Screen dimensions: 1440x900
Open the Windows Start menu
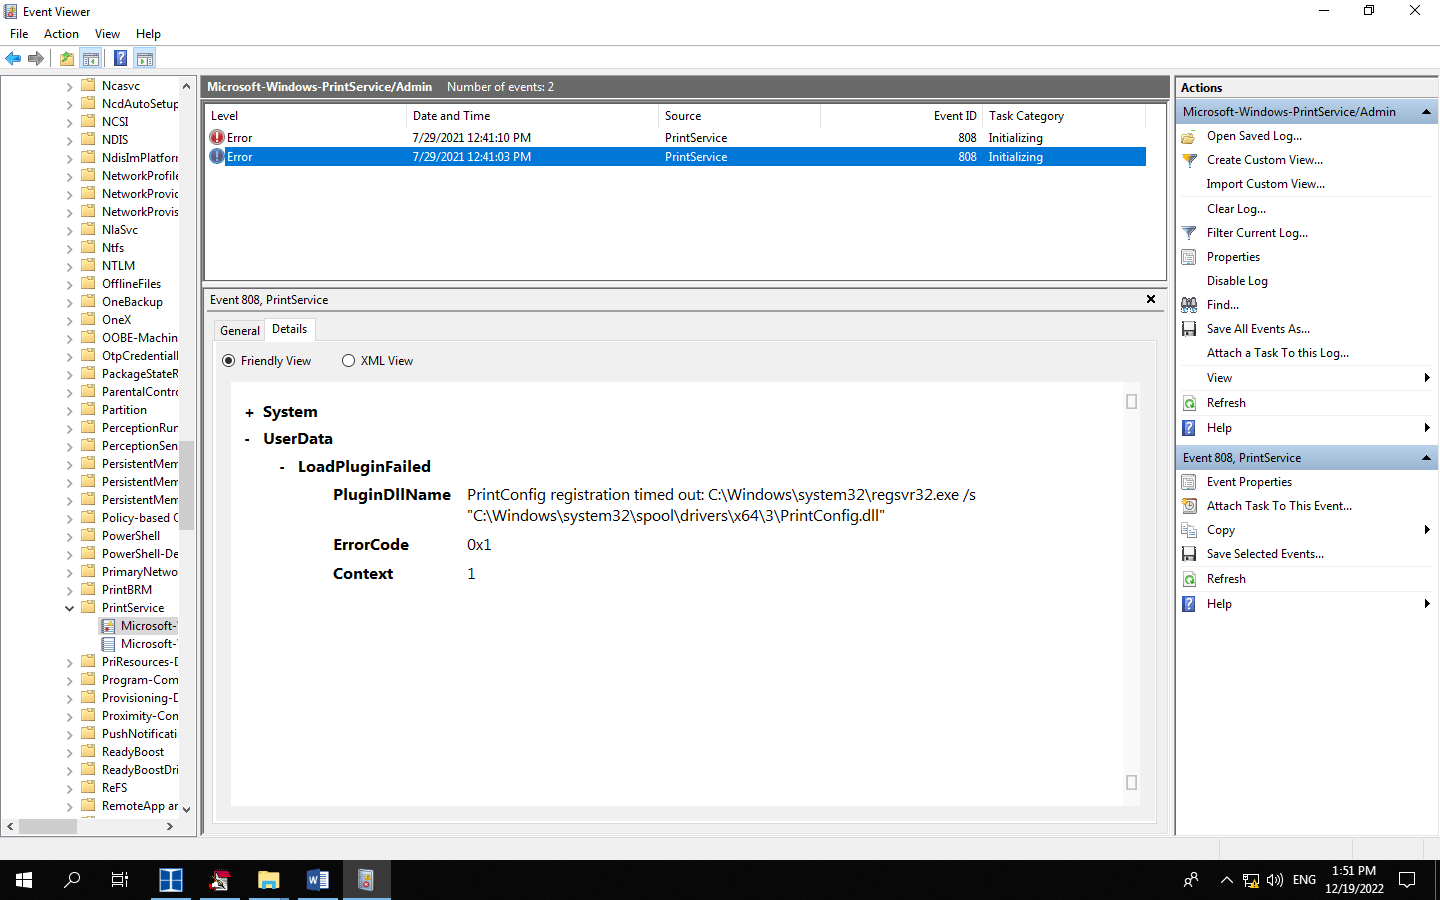tap(24, 880)
